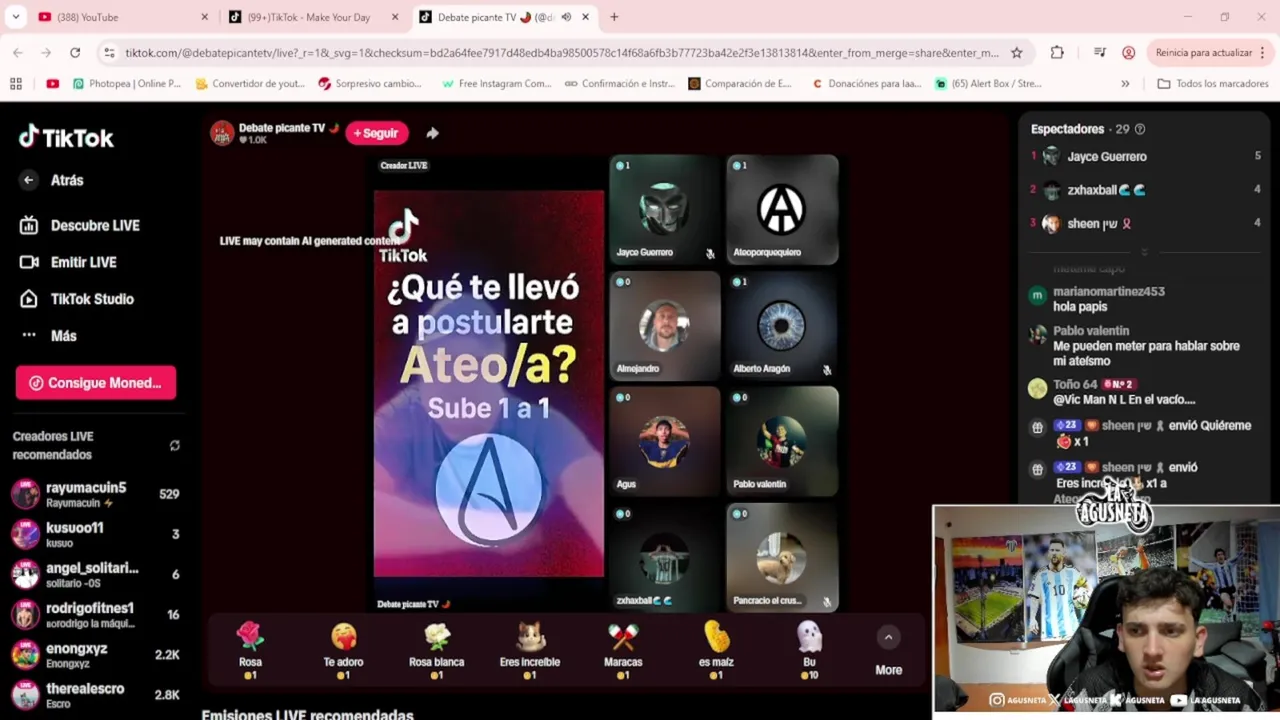Switch to TikTok Make Your Day tab
The width and height of the screenshot is (1280, 720).
[x=312, y=17]
